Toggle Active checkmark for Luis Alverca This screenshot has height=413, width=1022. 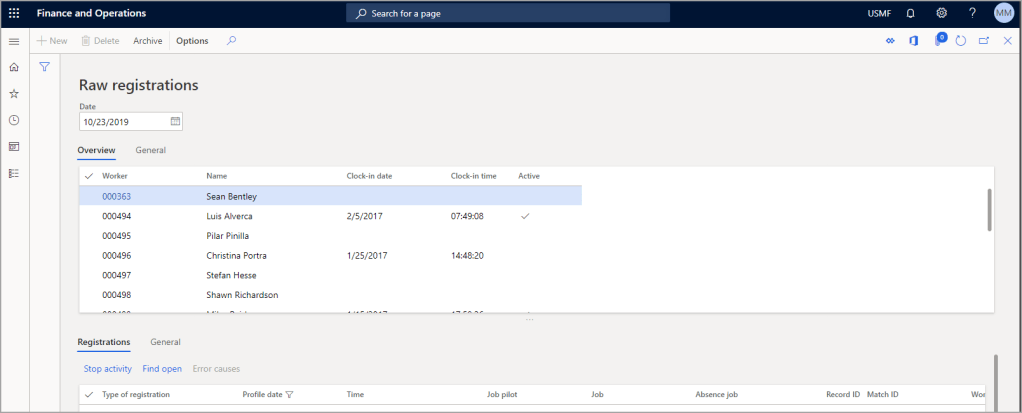[x=526, y=216]
